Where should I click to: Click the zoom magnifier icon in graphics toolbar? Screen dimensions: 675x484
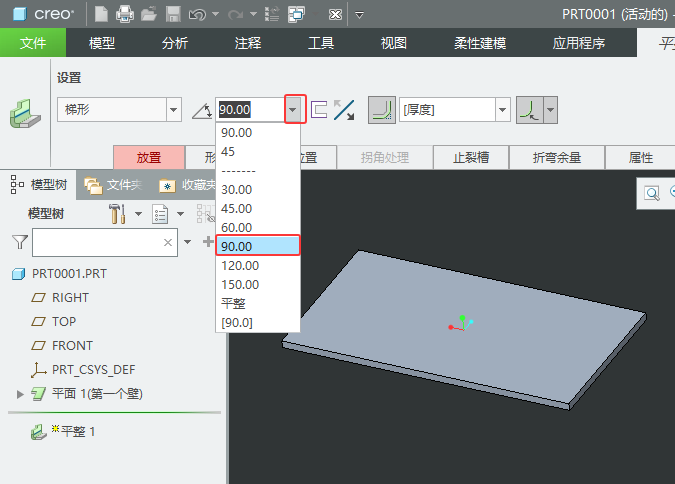652,193
